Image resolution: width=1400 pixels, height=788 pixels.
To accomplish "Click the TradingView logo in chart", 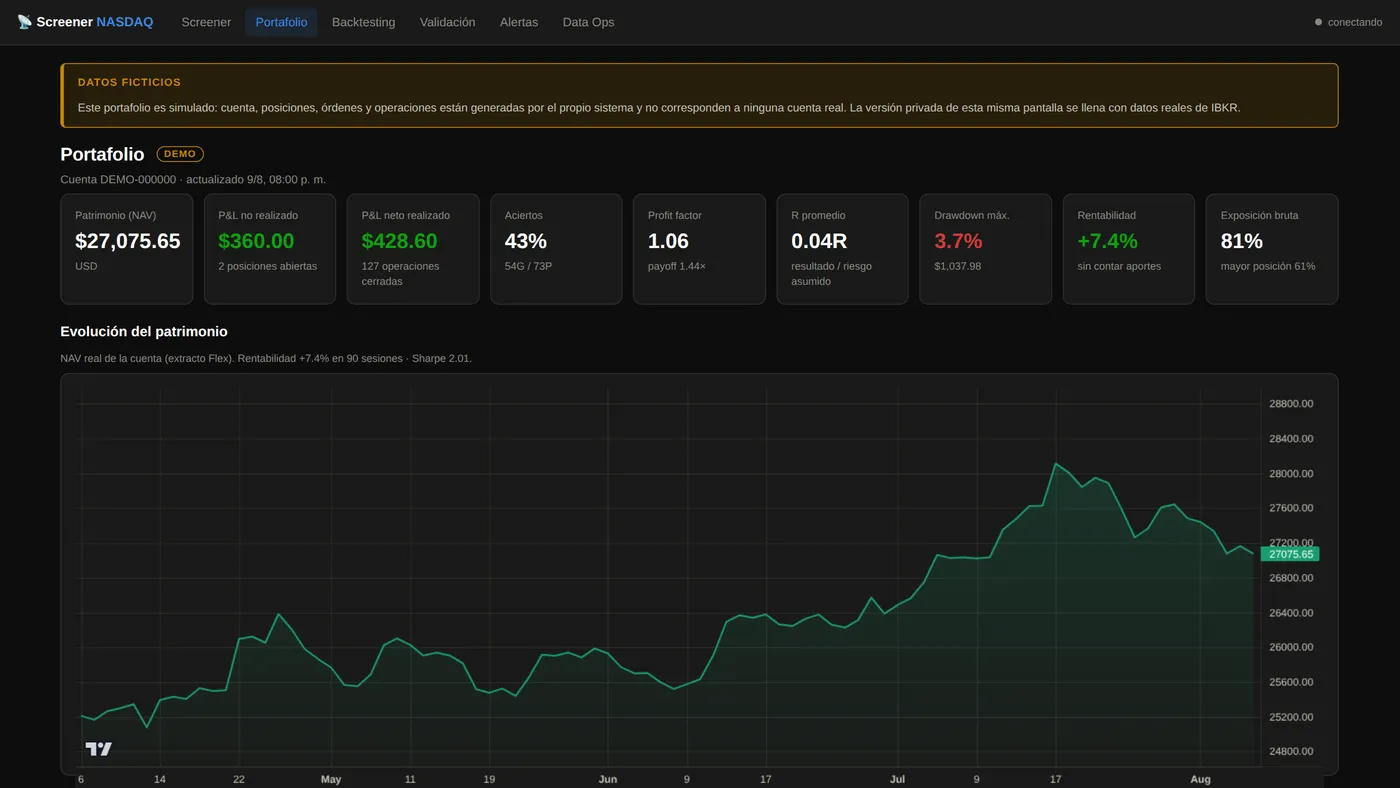I will (98, 749).
